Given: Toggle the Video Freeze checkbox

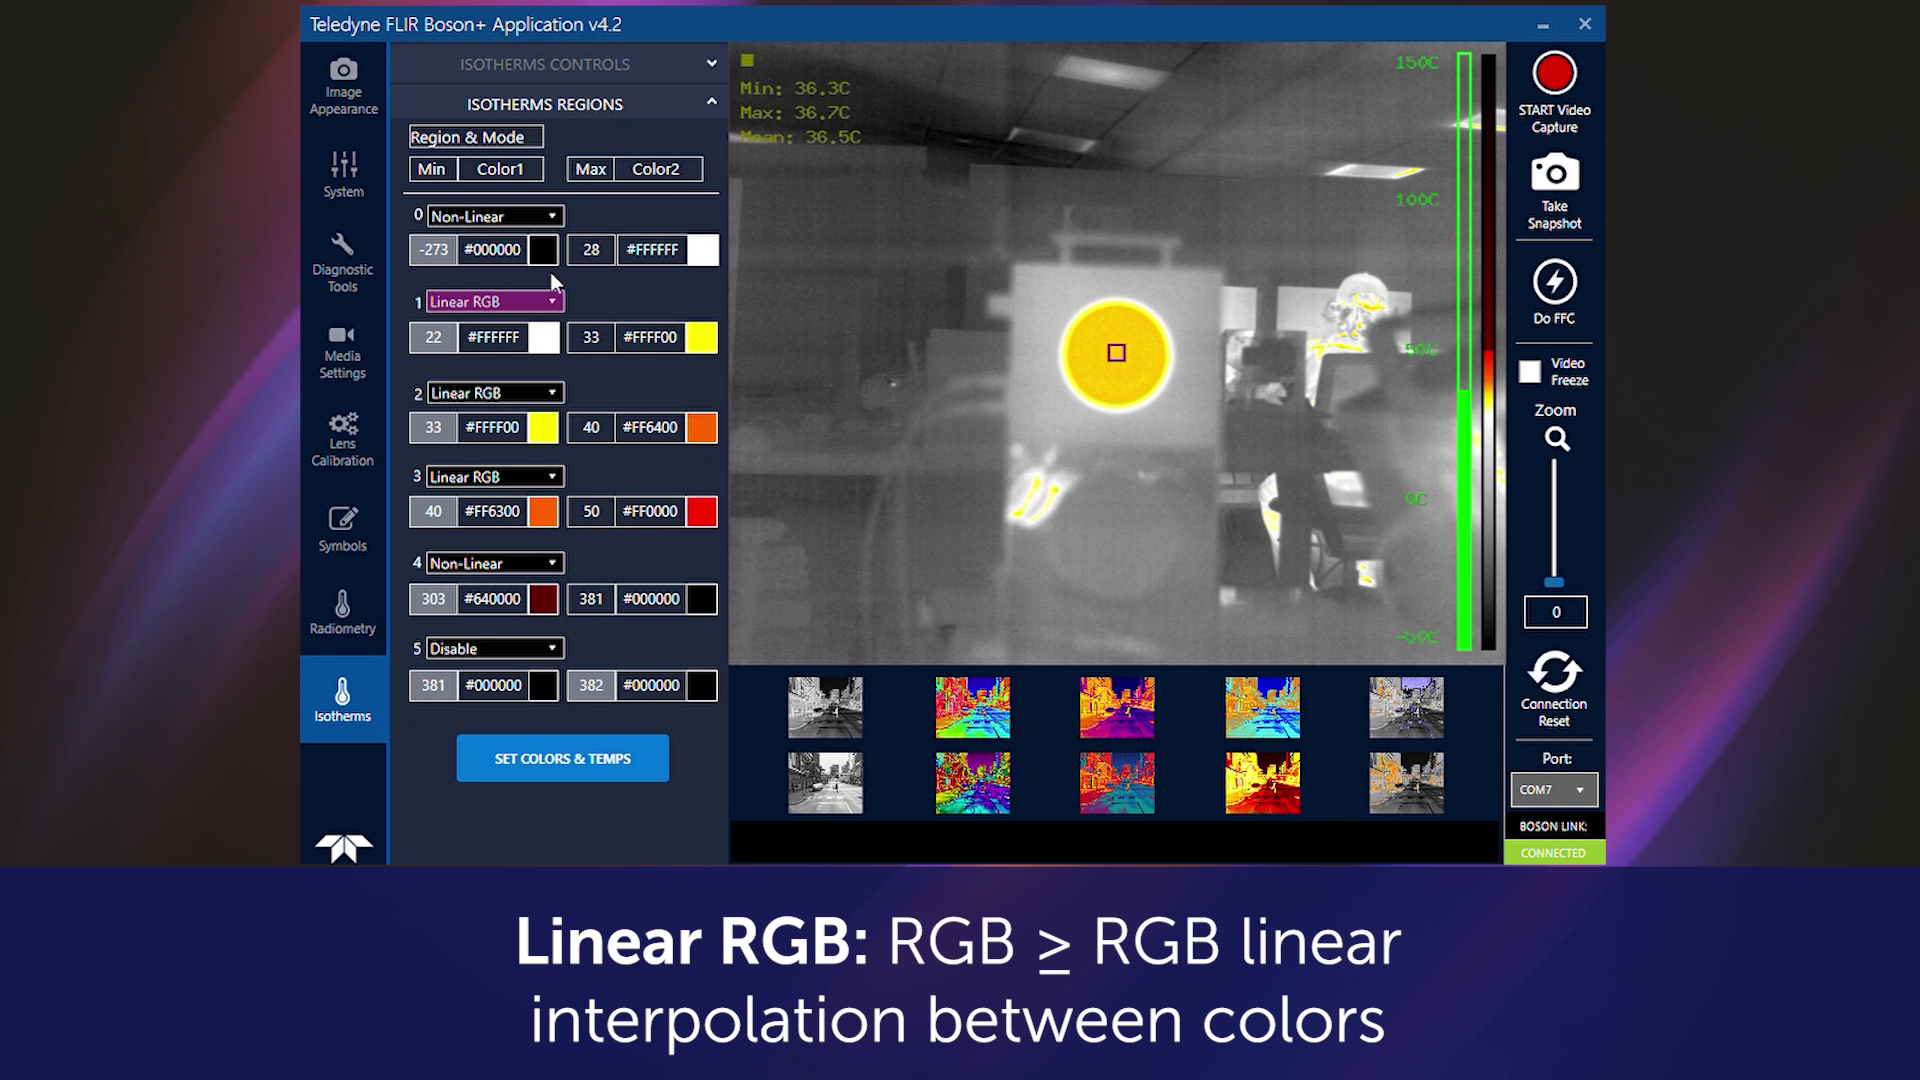Looking at the screenshot, I should pyautogui.click(x=1529, y=372).
